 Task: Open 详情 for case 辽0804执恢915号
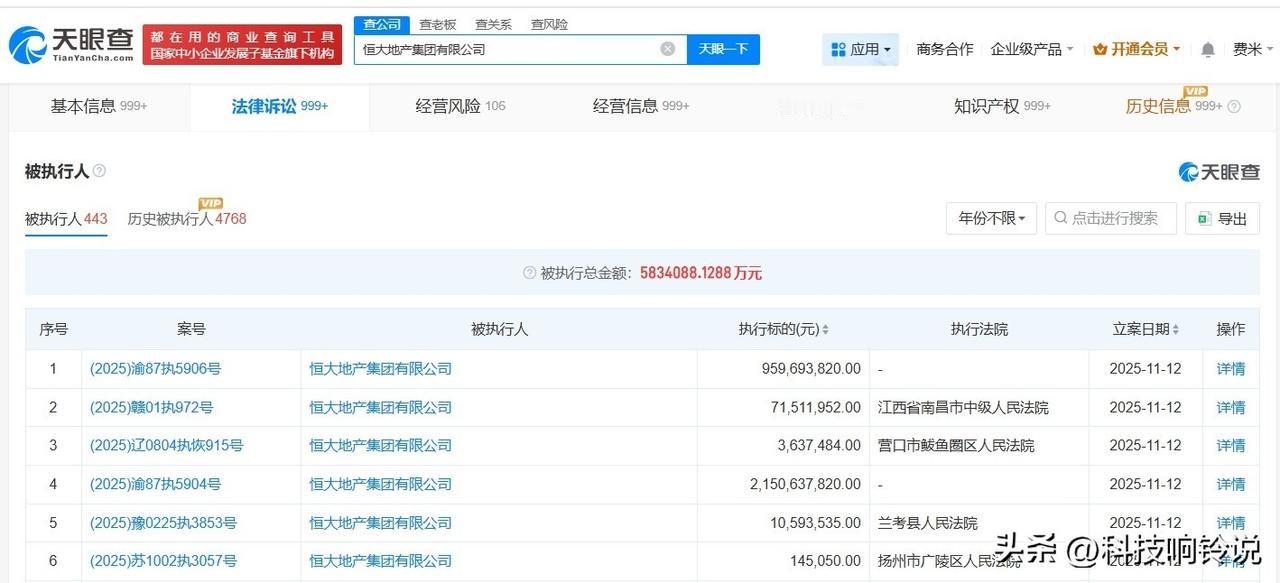click(1231, 446)
